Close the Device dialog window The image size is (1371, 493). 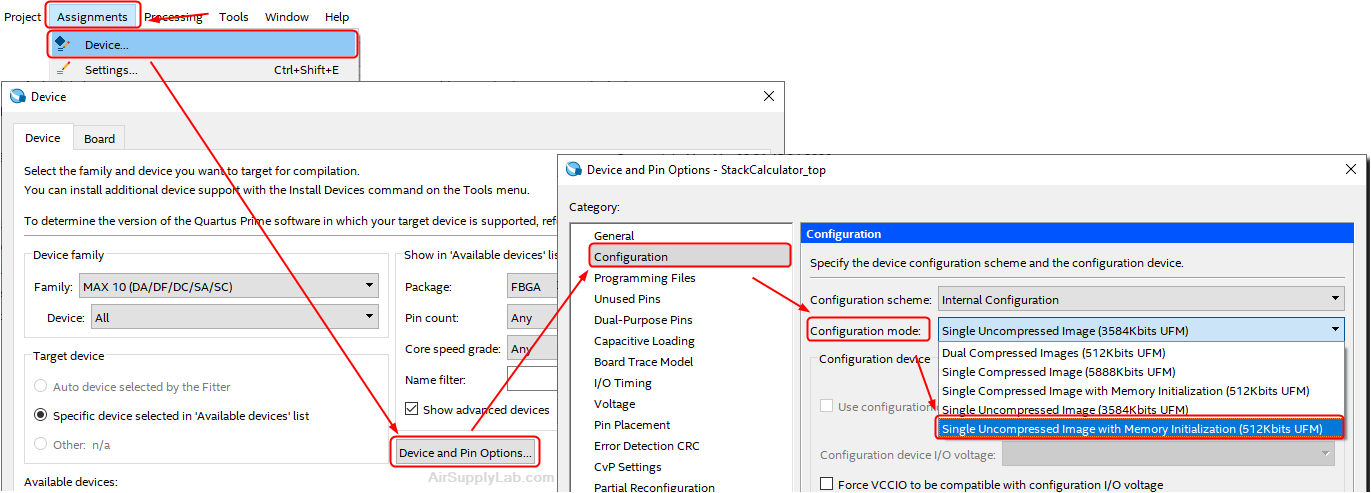pyautogui.click(x=768, y=97)
